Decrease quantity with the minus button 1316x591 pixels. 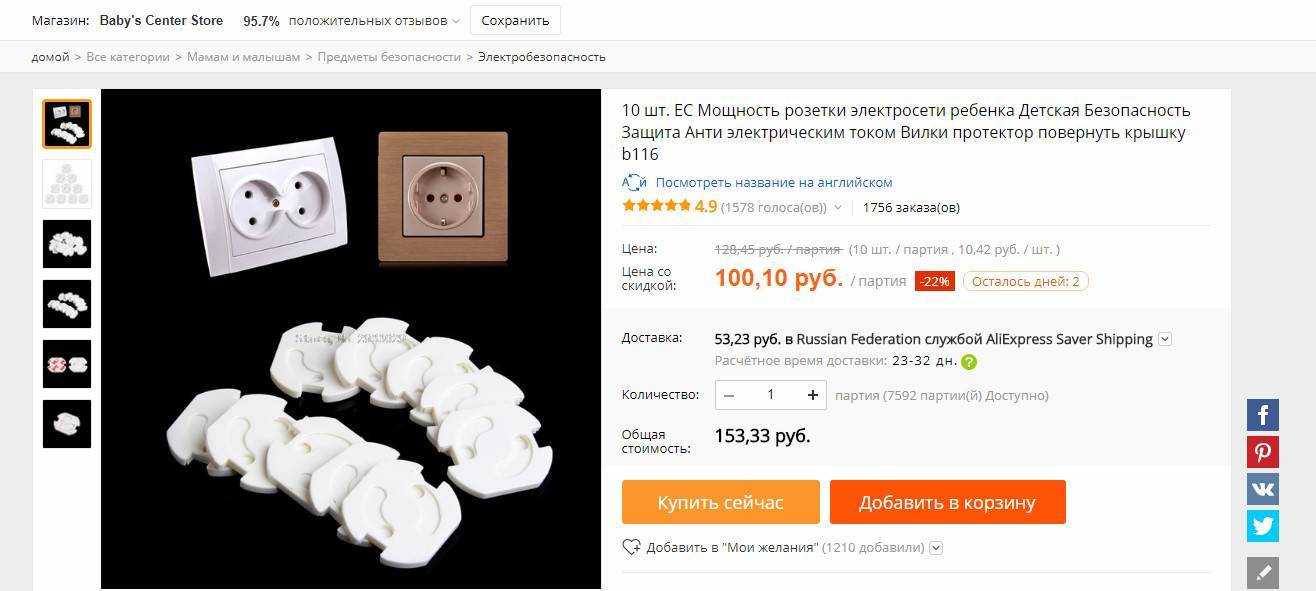[x=729, y=395]
